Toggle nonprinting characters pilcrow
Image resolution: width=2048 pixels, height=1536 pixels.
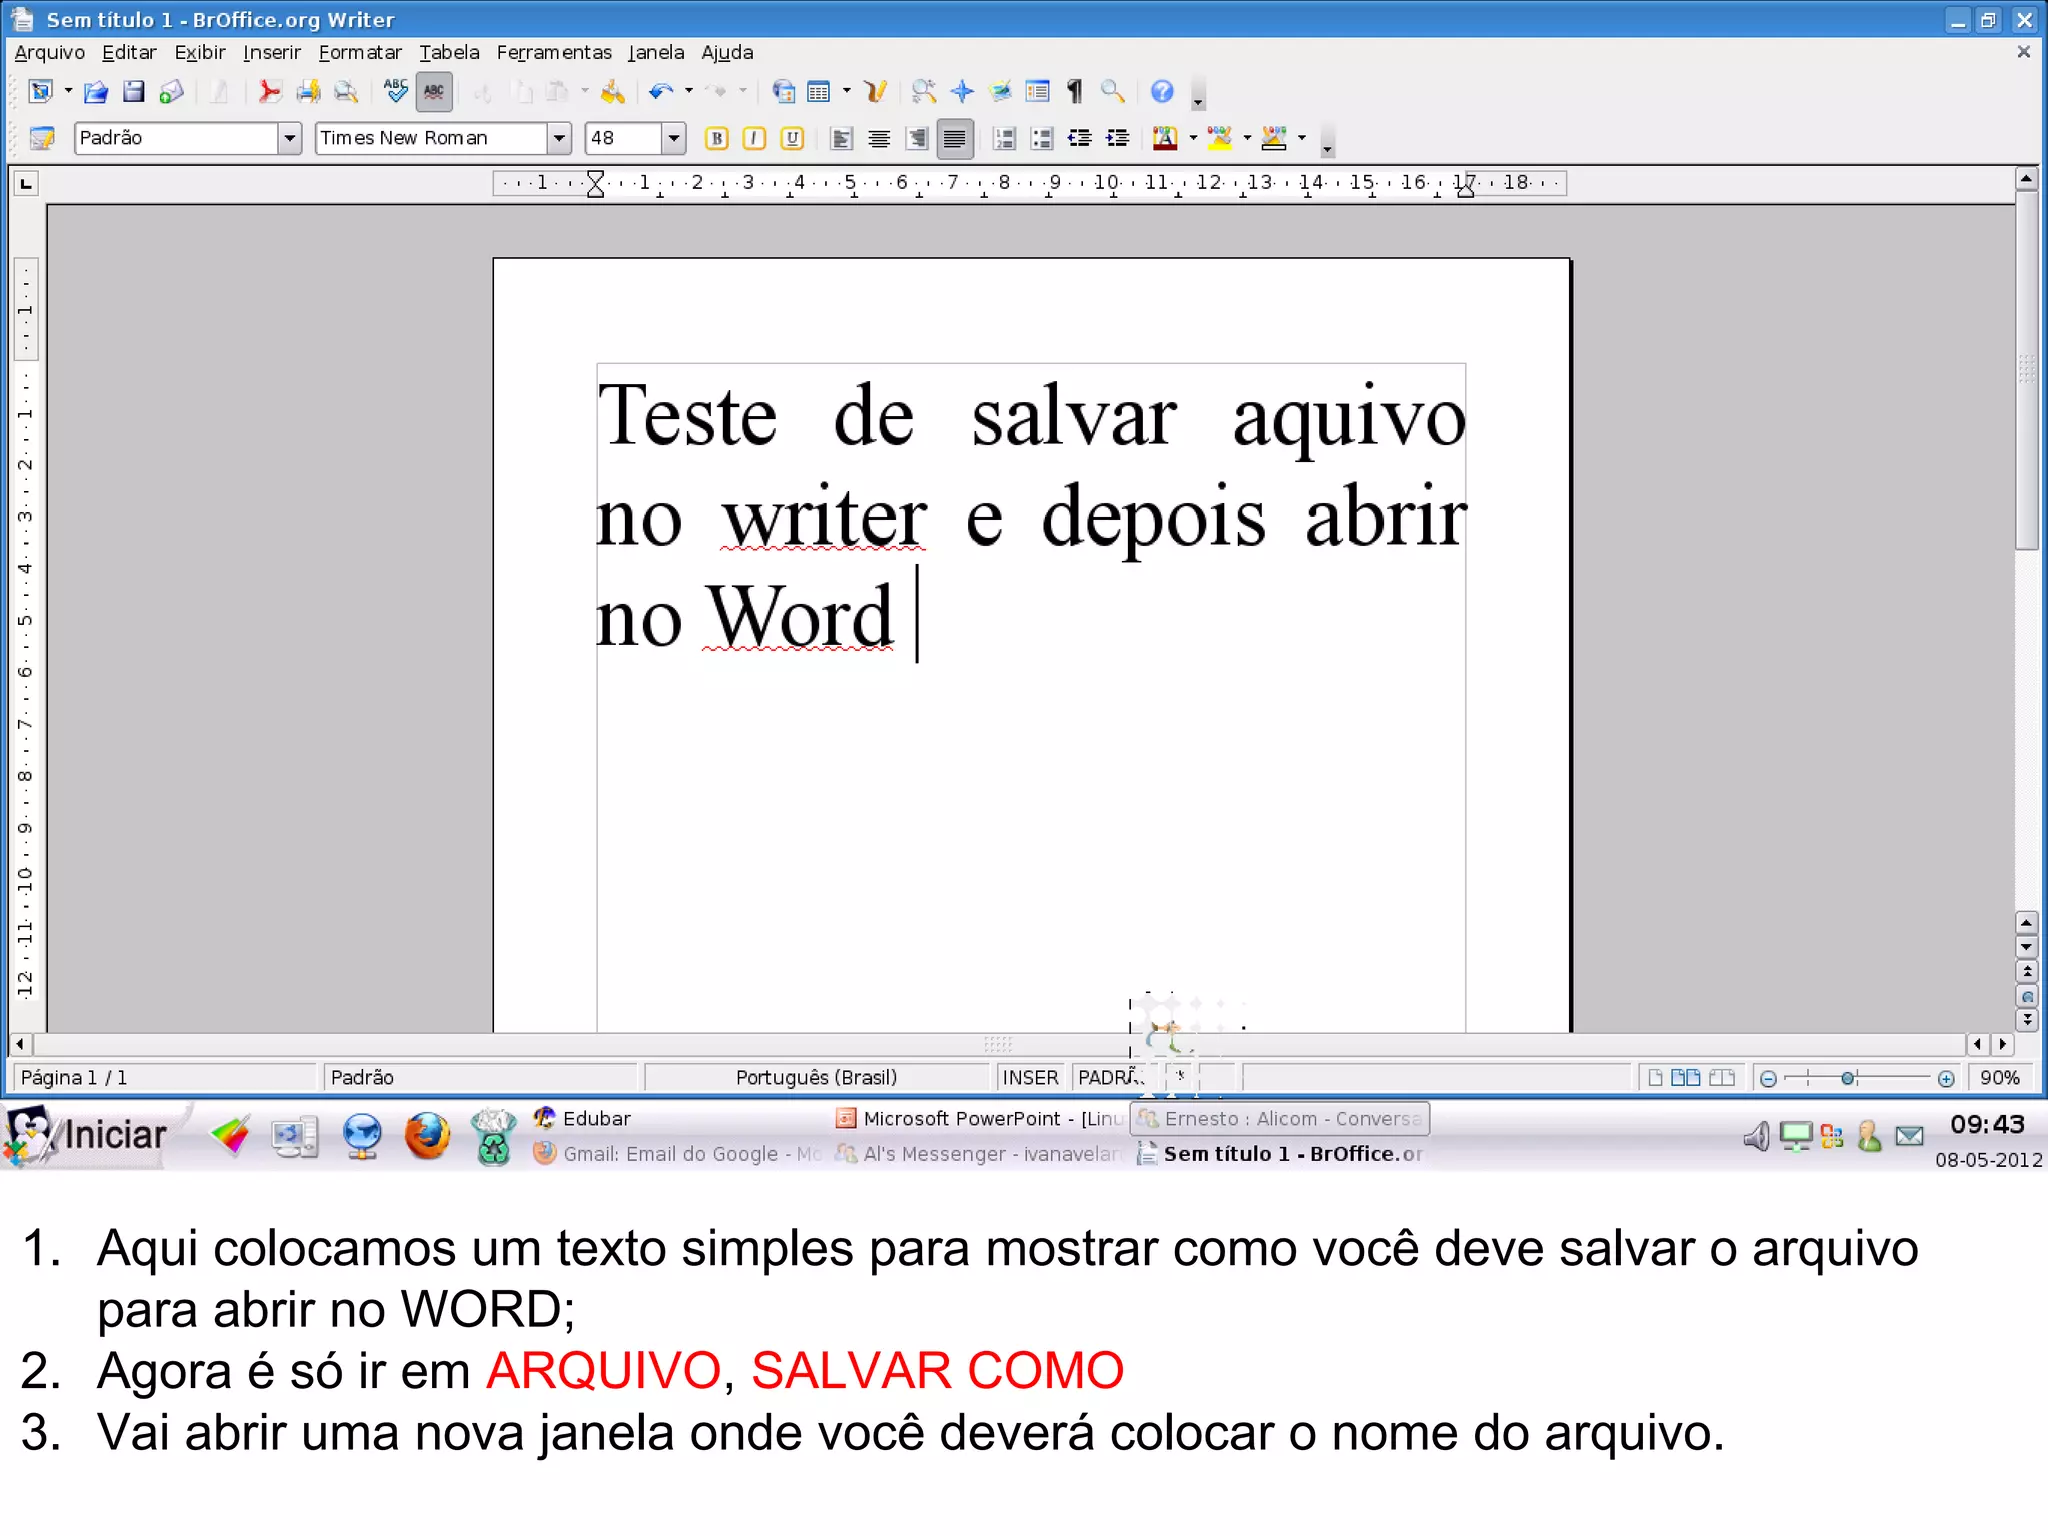(x=1075, y=92)
